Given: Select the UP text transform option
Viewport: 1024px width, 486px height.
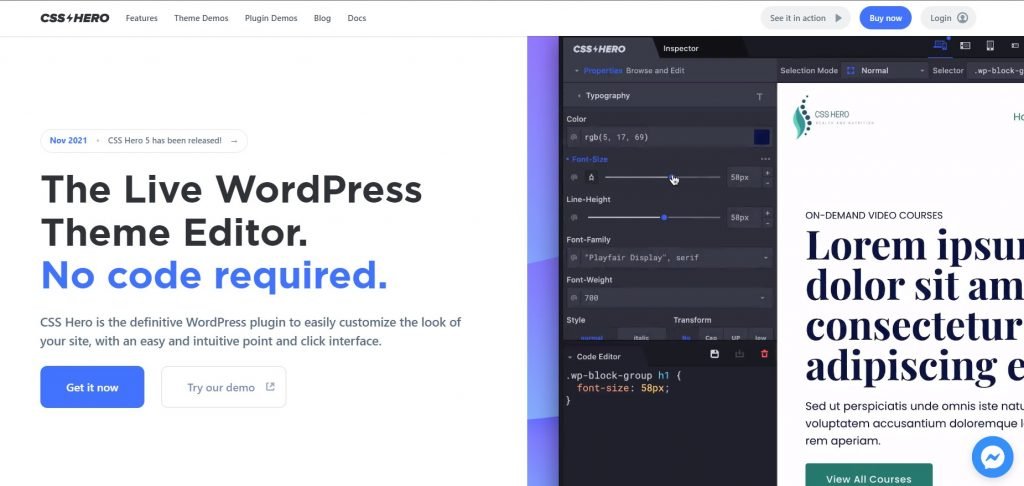Looking at the screenshot, I should click(x=736, y=338).
